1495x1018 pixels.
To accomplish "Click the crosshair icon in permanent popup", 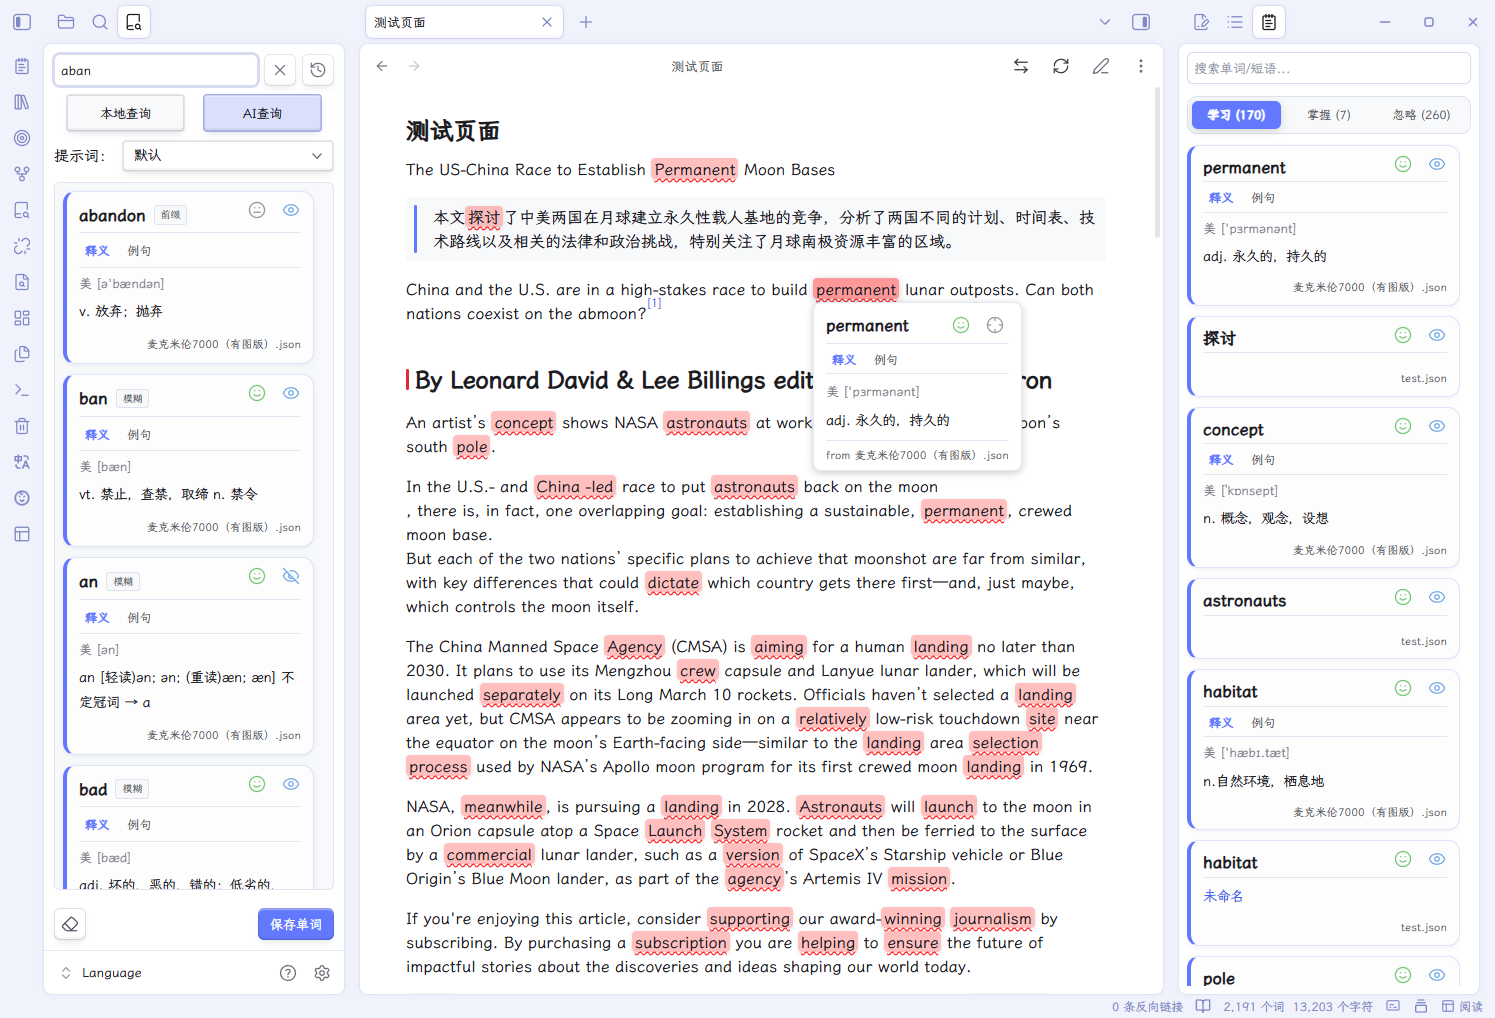I will (x=995, y=325).
